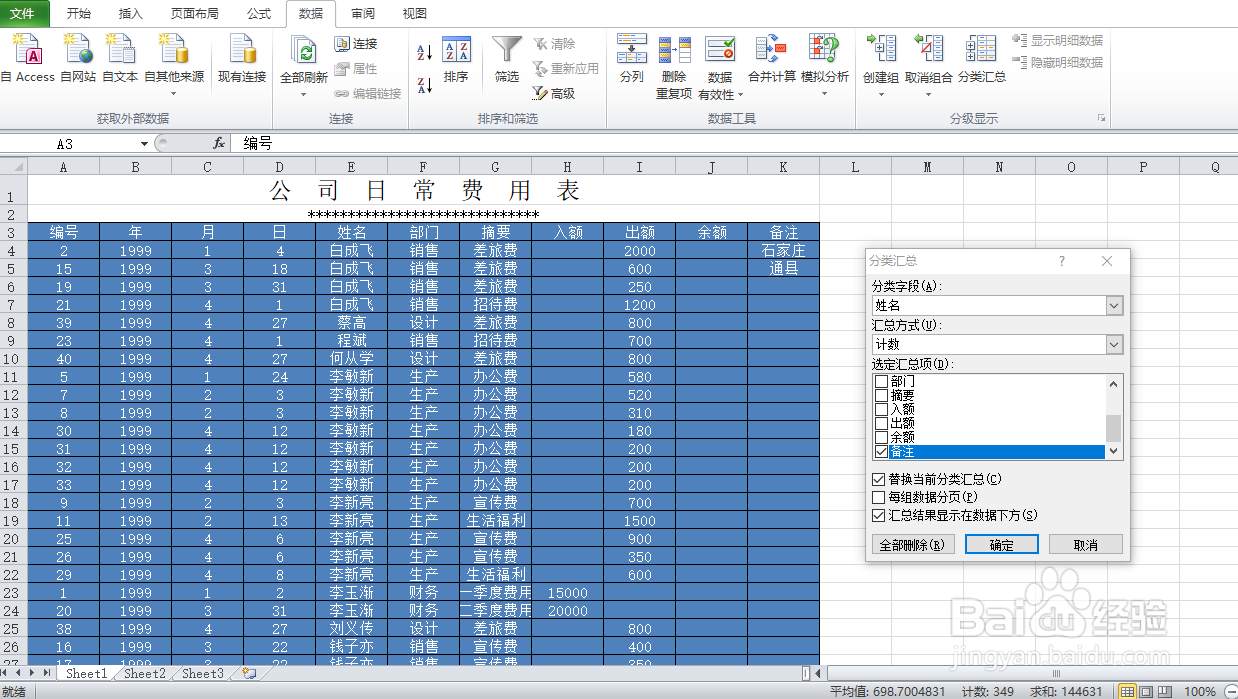Select the Sheet3 tab
The image size is (1238, 699).
point(203,673)
